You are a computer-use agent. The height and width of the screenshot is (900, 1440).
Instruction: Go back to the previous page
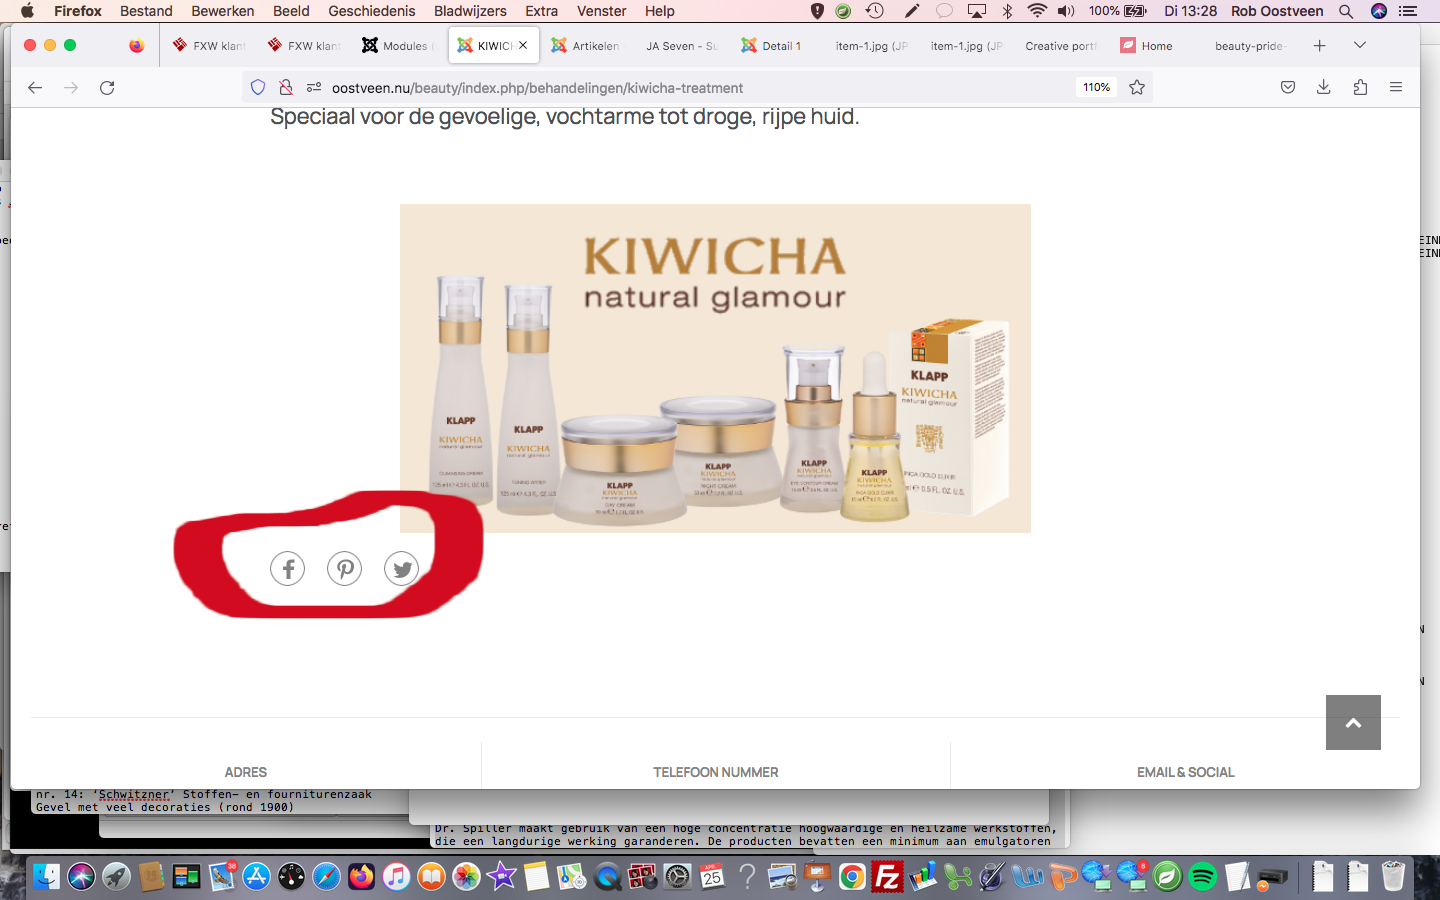point(35,88)
